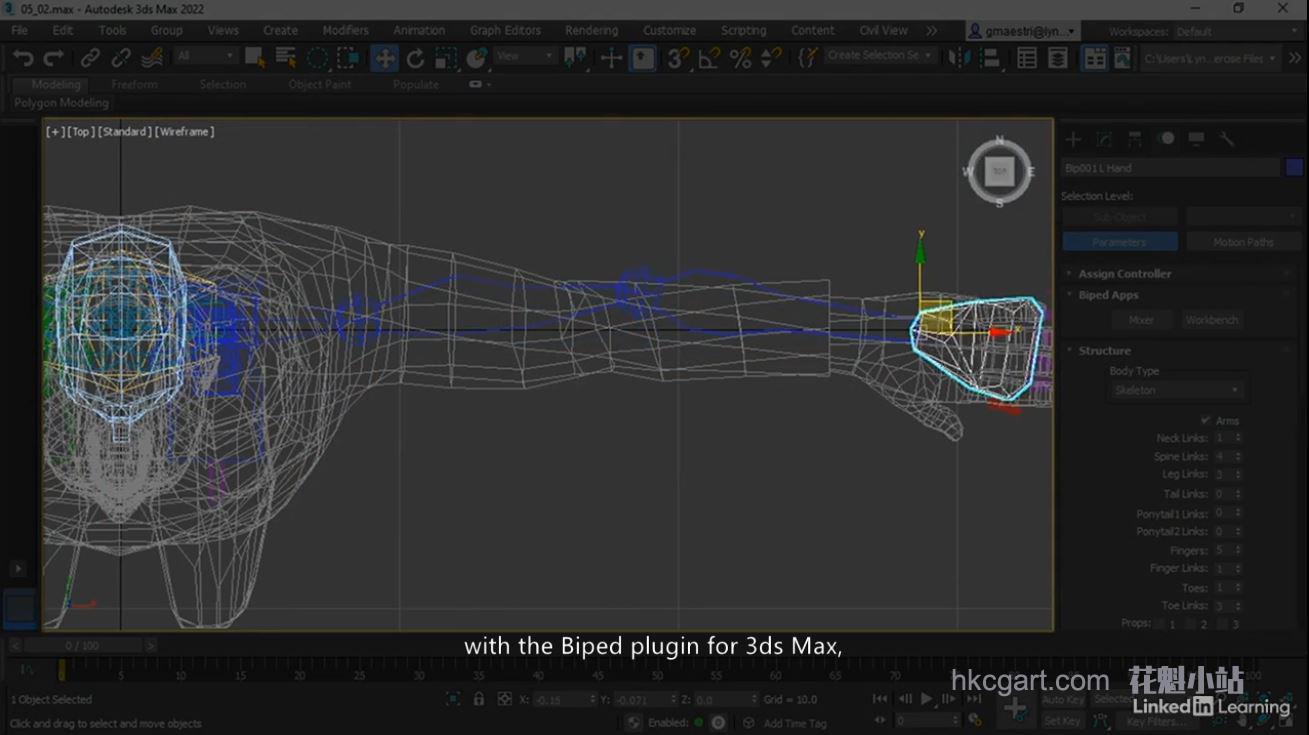Open the Create tab in command panel

tap(1074, 139)
